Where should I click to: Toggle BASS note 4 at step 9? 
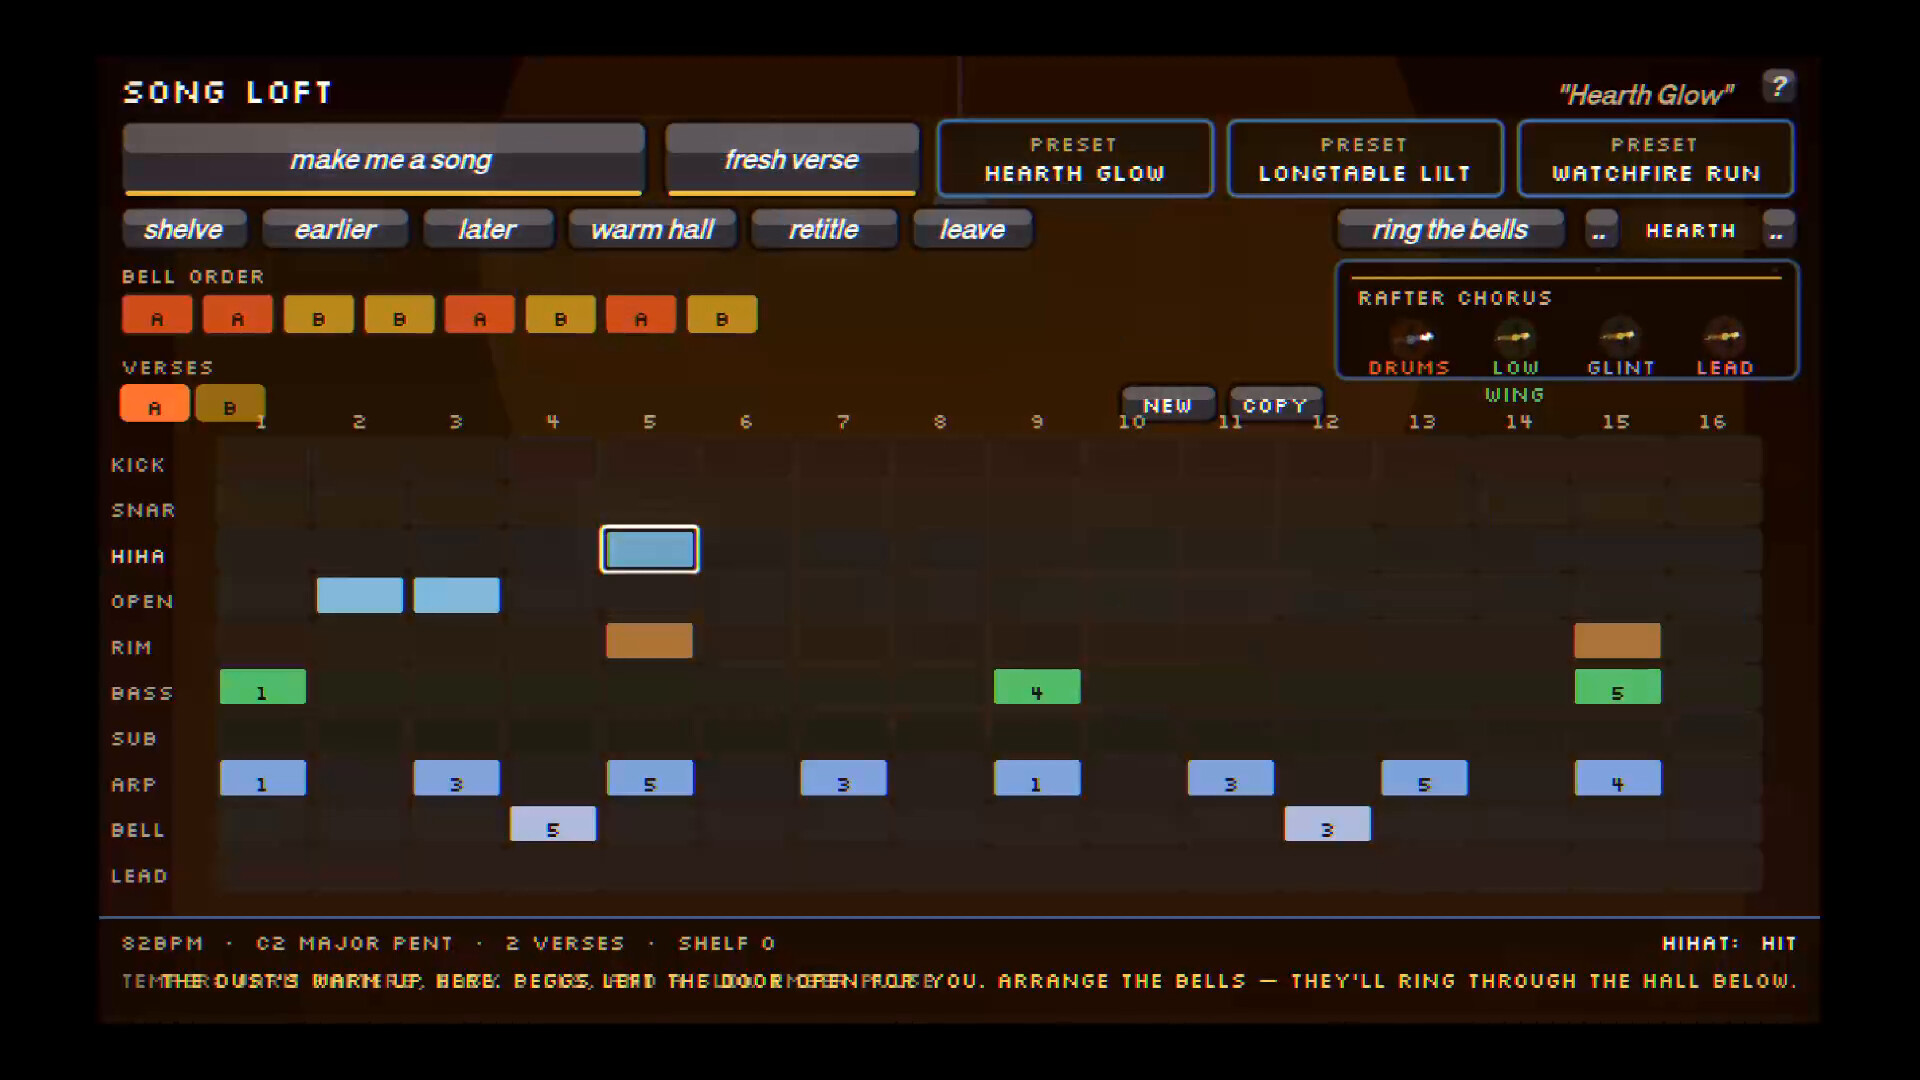(x=1037, y=687)
